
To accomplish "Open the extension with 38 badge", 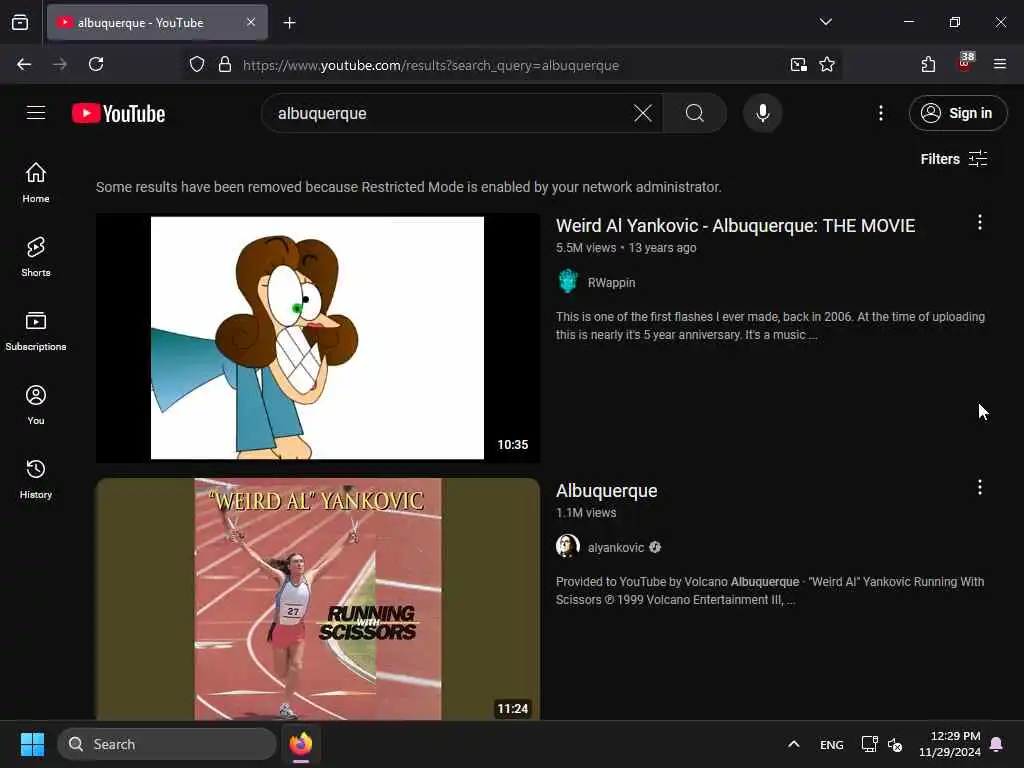I will pos(965,63).
